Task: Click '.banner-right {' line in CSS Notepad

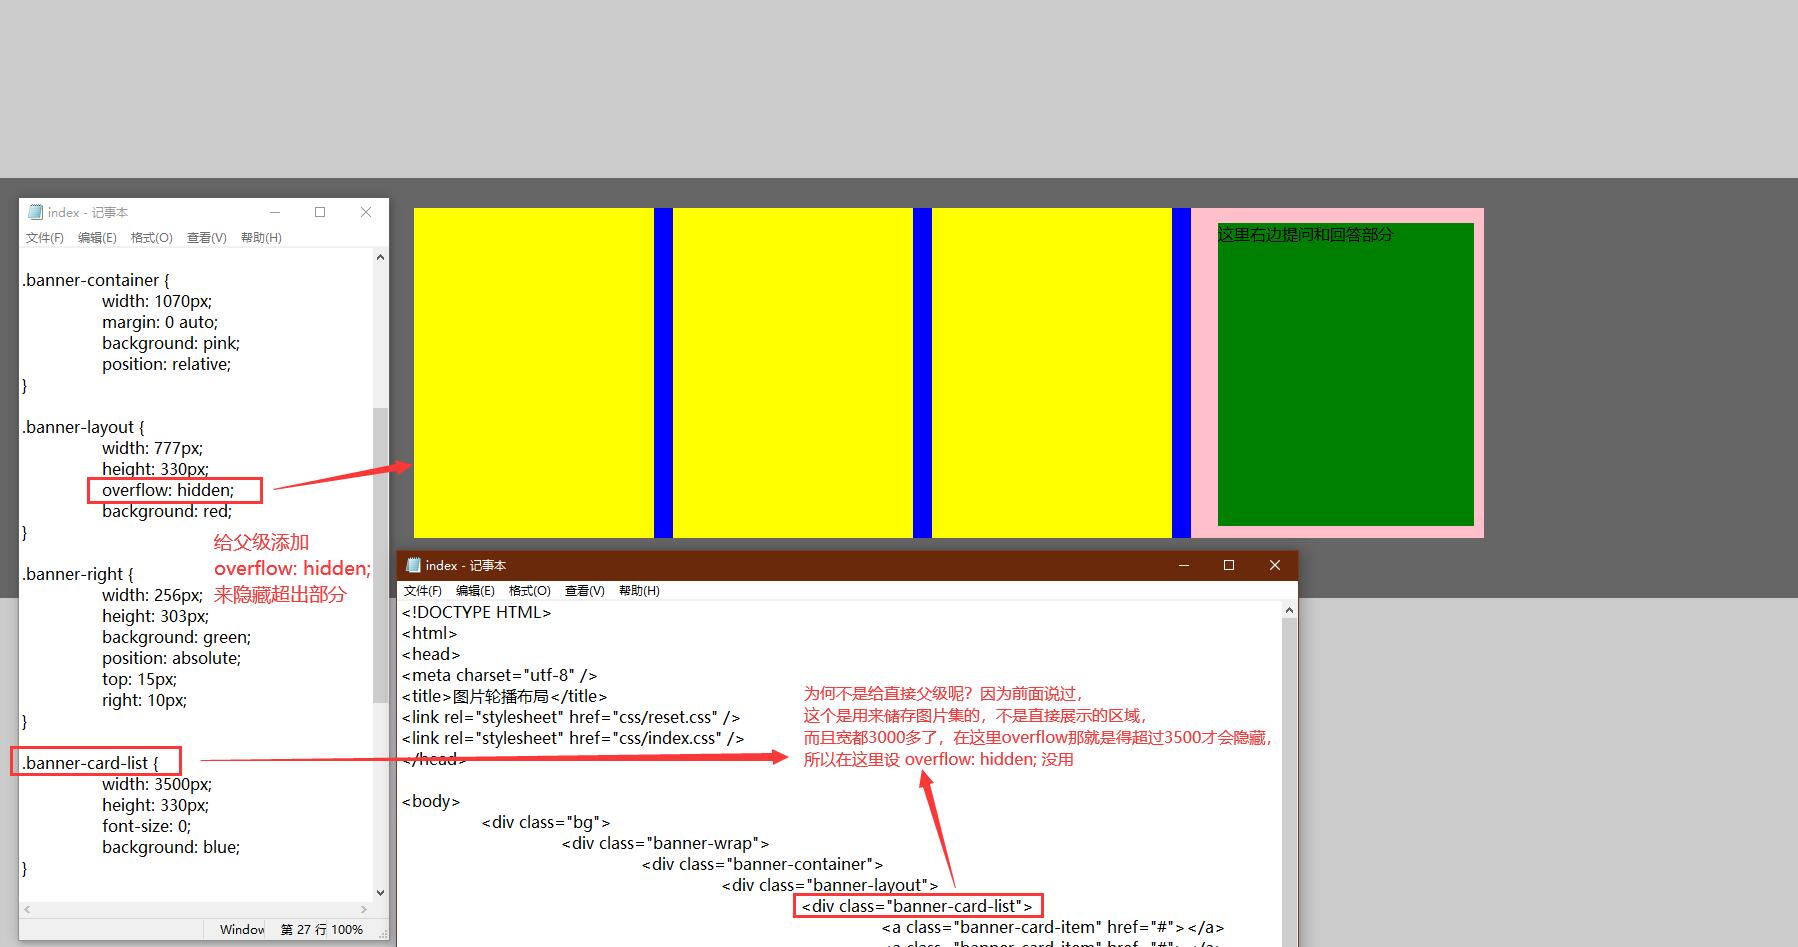Action: coord(78,574)
